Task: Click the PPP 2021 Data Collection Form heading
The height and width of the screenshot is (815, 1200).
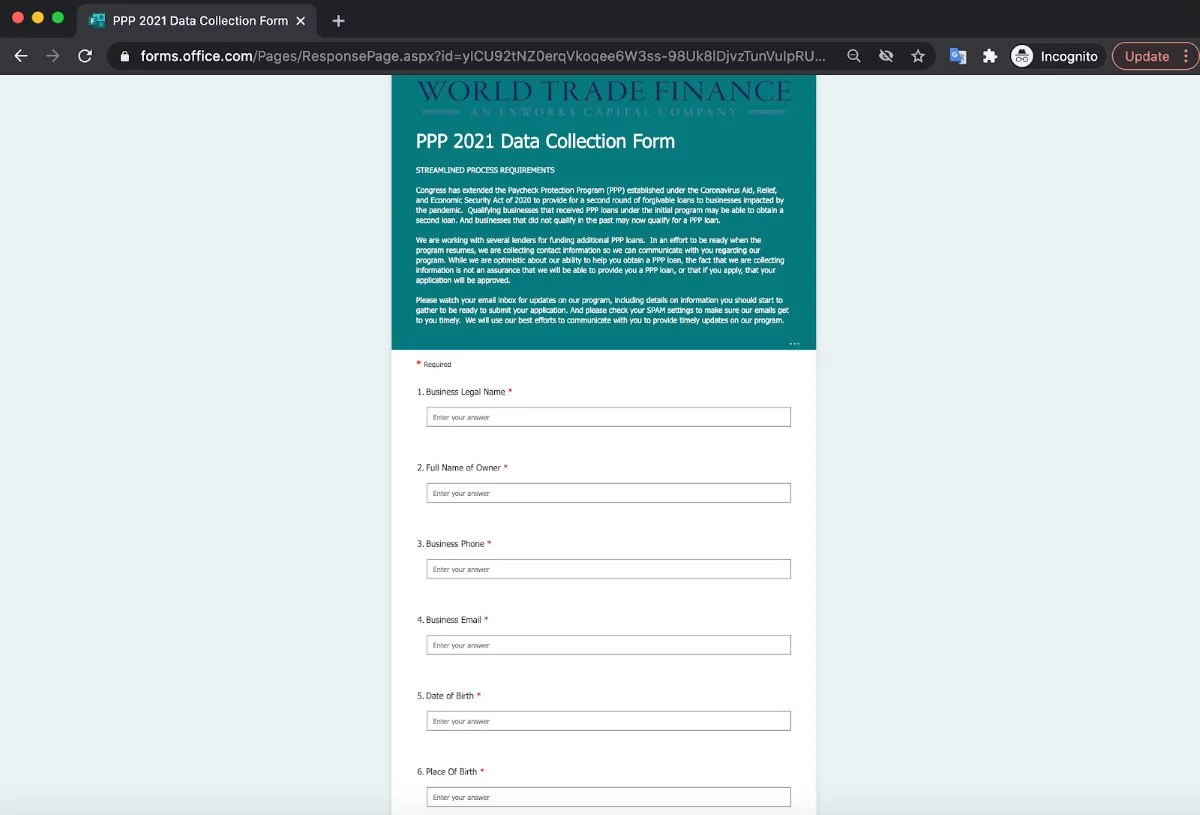Action: coord(545,141)
